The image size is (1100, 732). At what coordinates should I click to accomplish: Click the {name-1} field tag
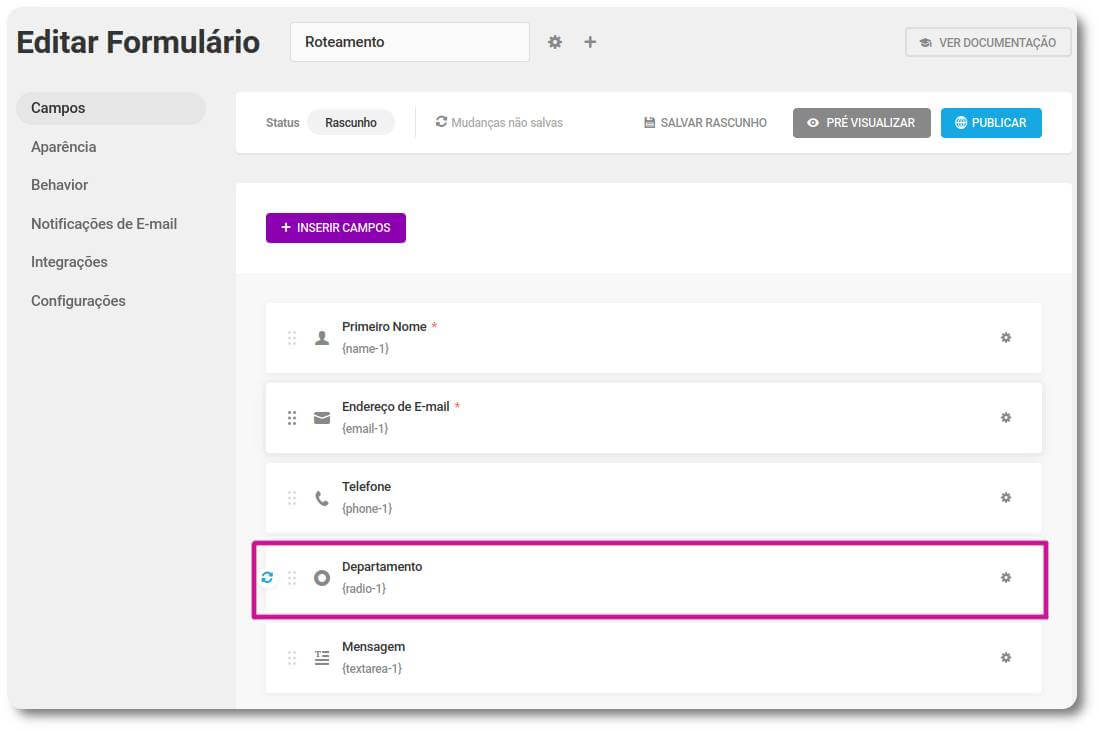[365, 349]
